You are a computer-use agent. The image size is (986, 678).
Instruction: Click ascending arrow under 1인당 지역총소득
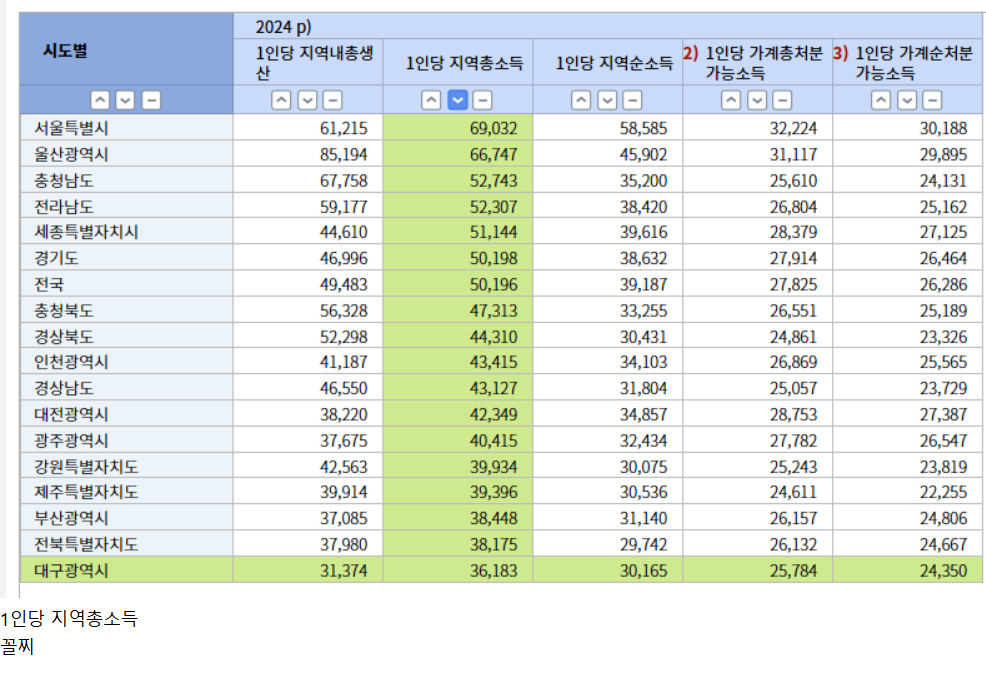tap(431, 100)
